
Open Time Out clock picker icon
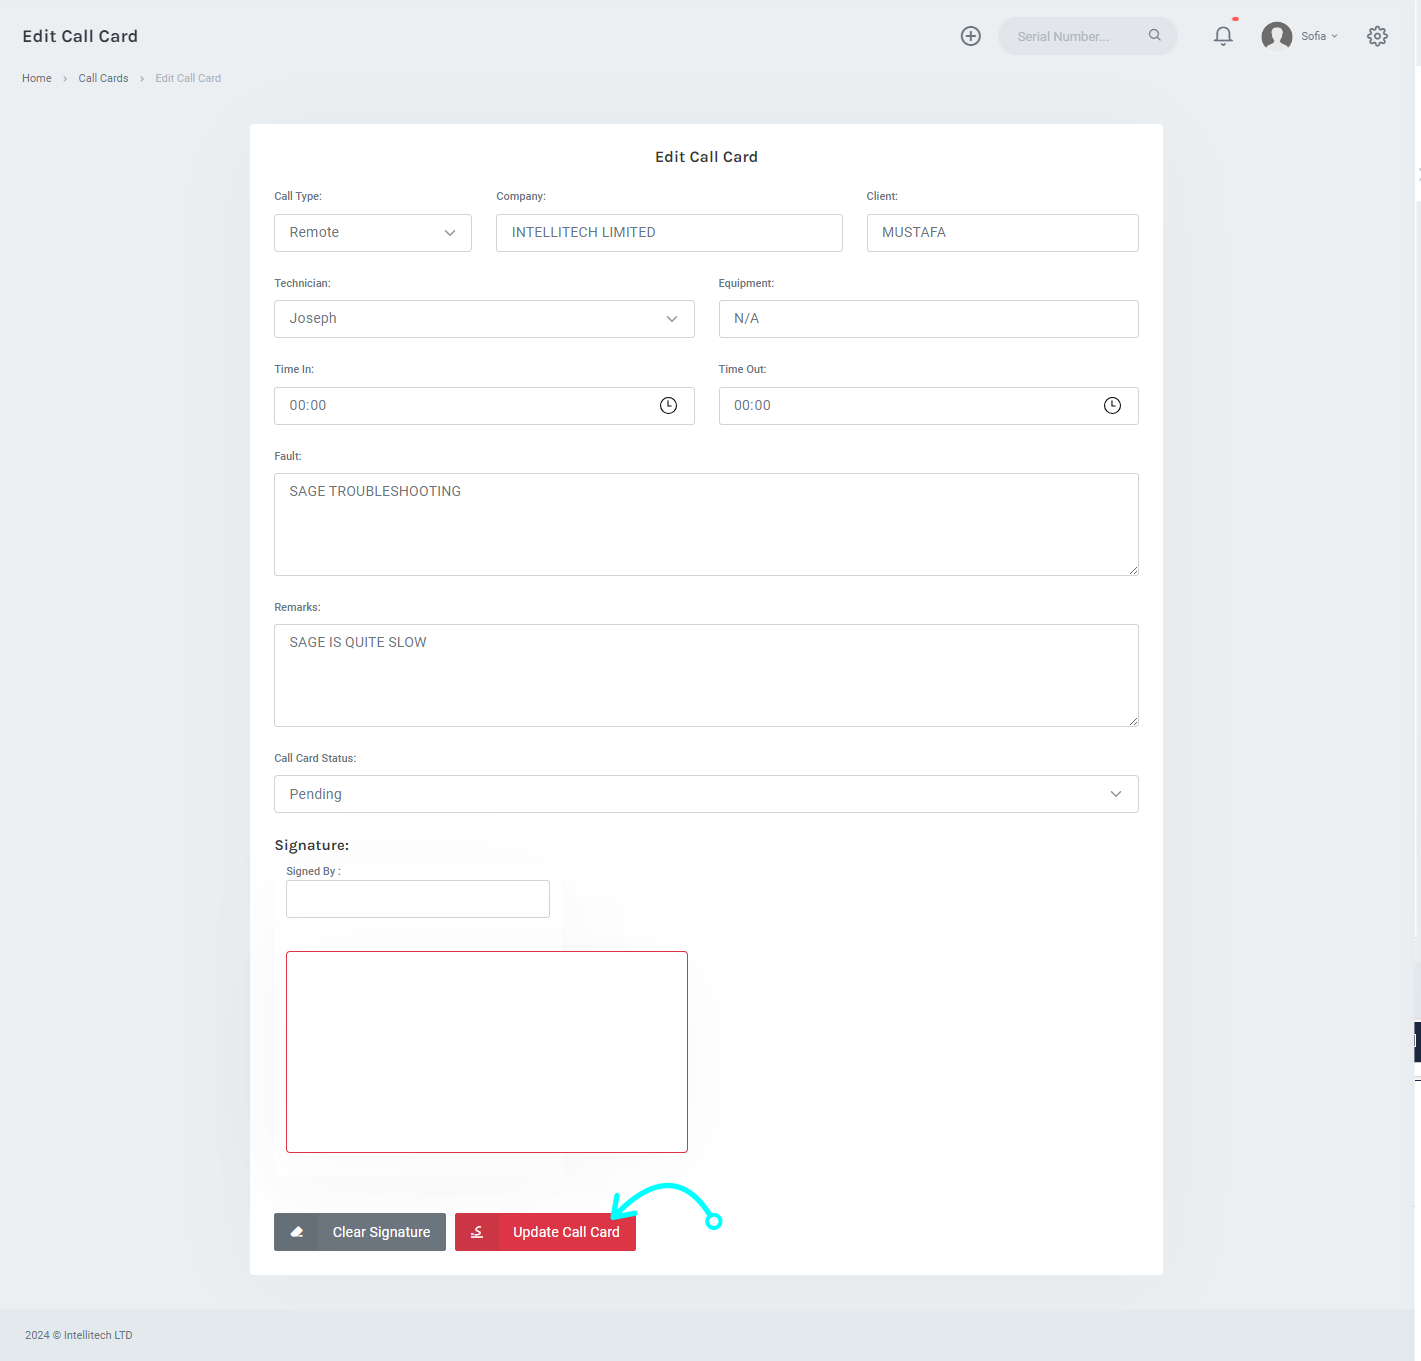(1112, 405)
